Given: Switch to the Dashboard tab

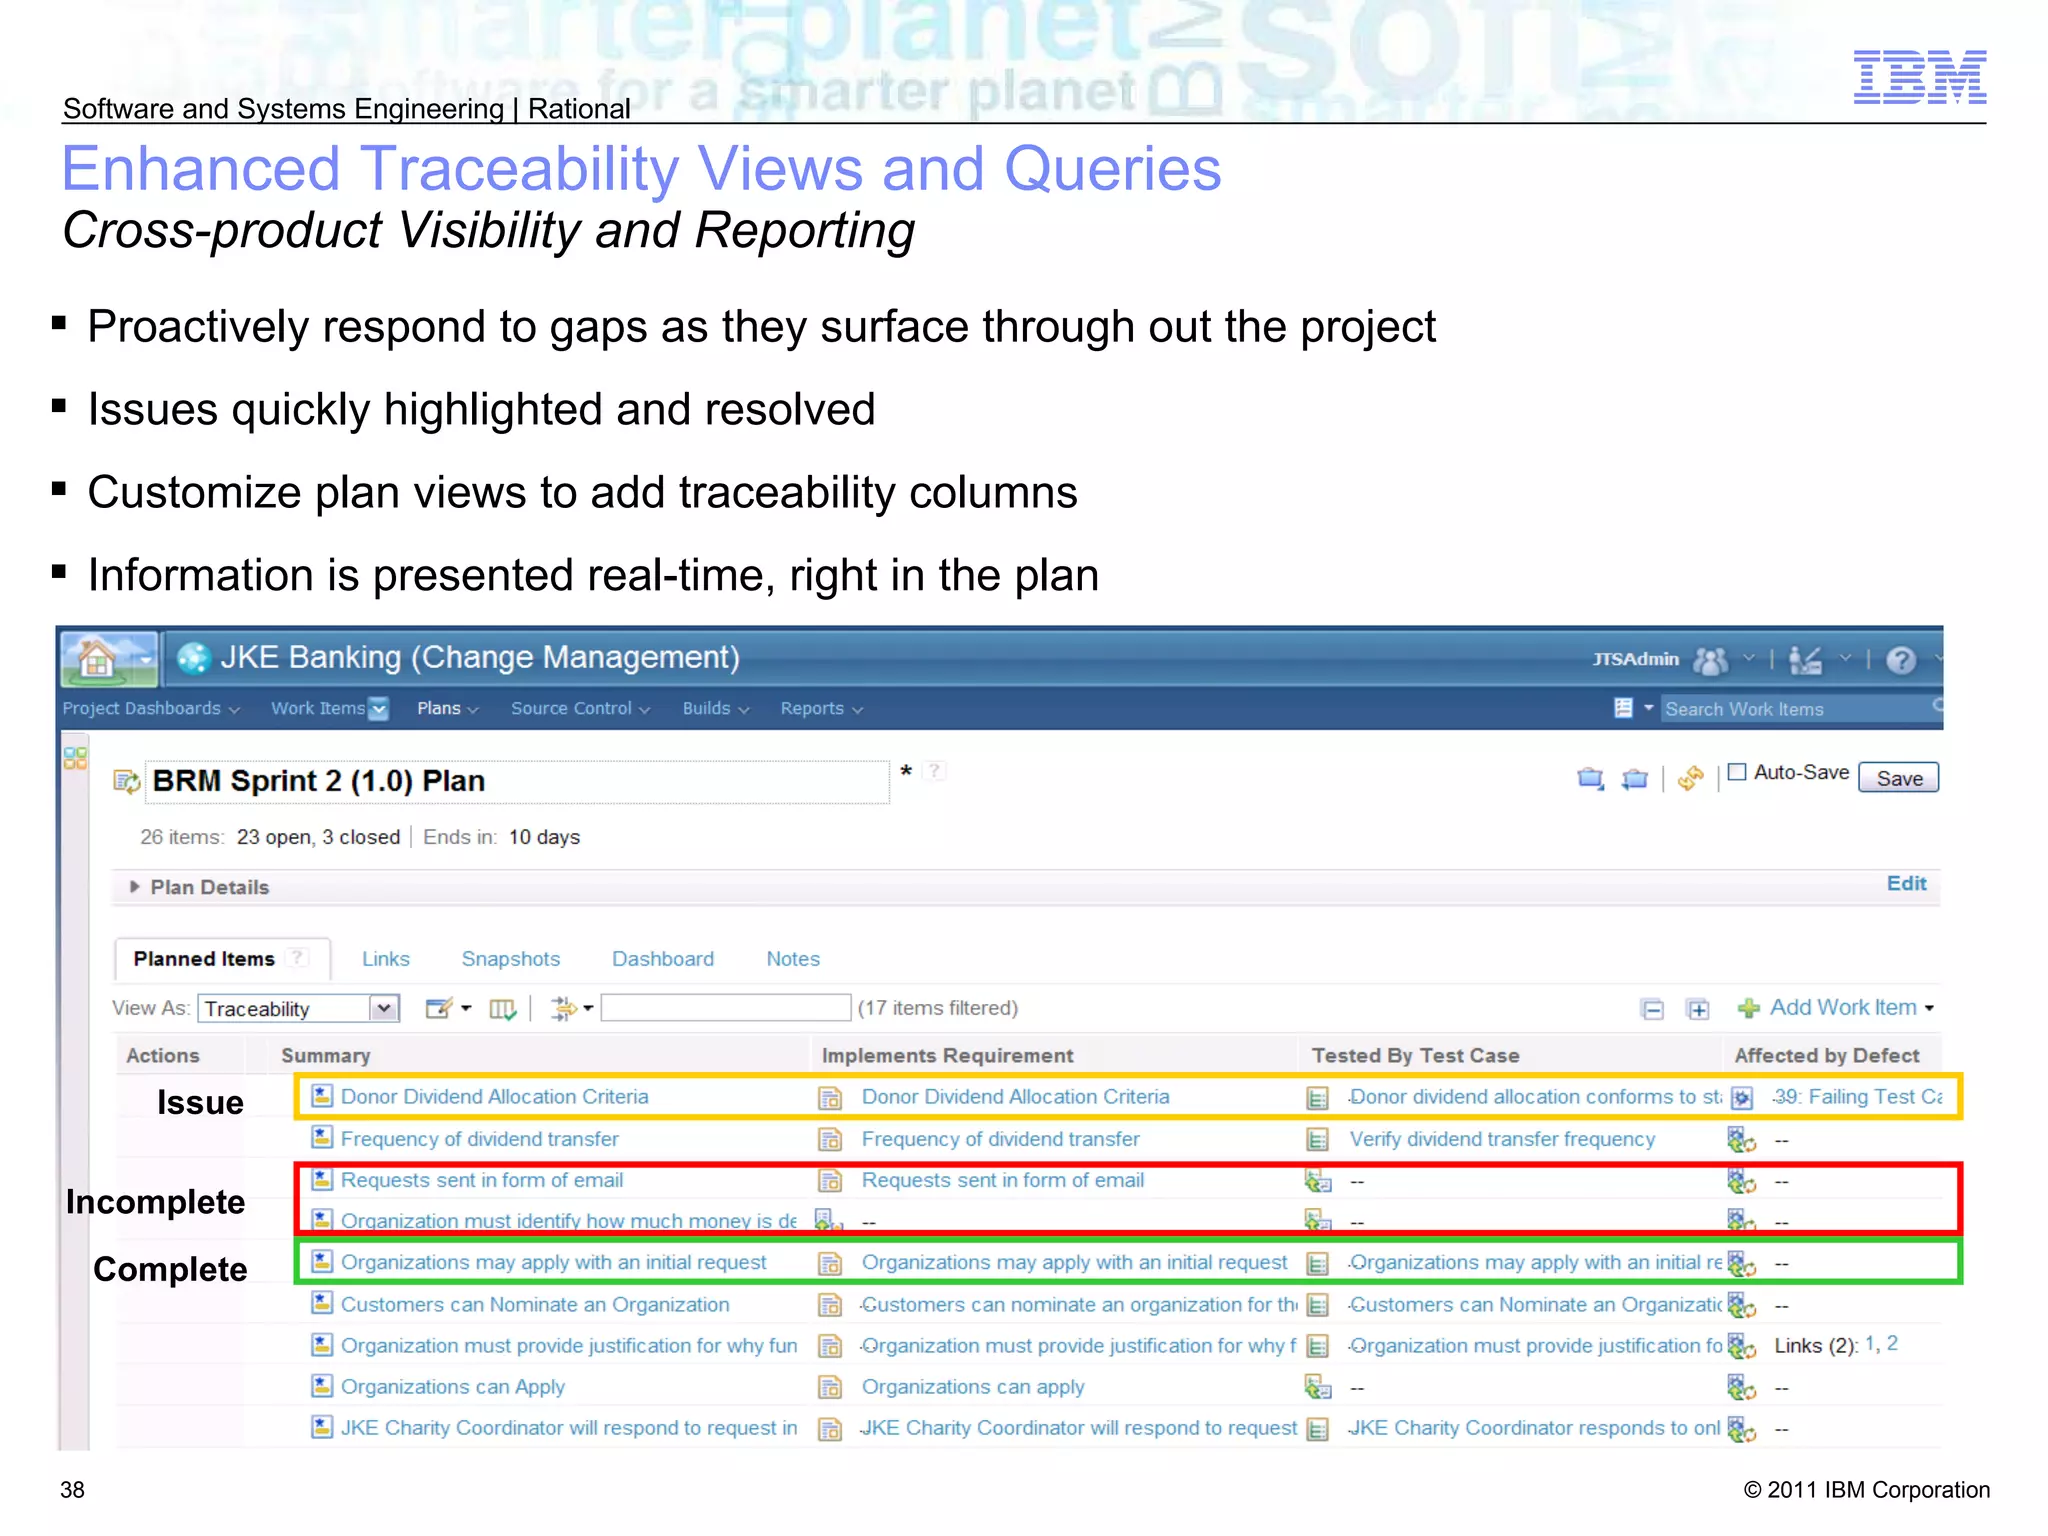Looking at the screenshot, I should point(663,959).
